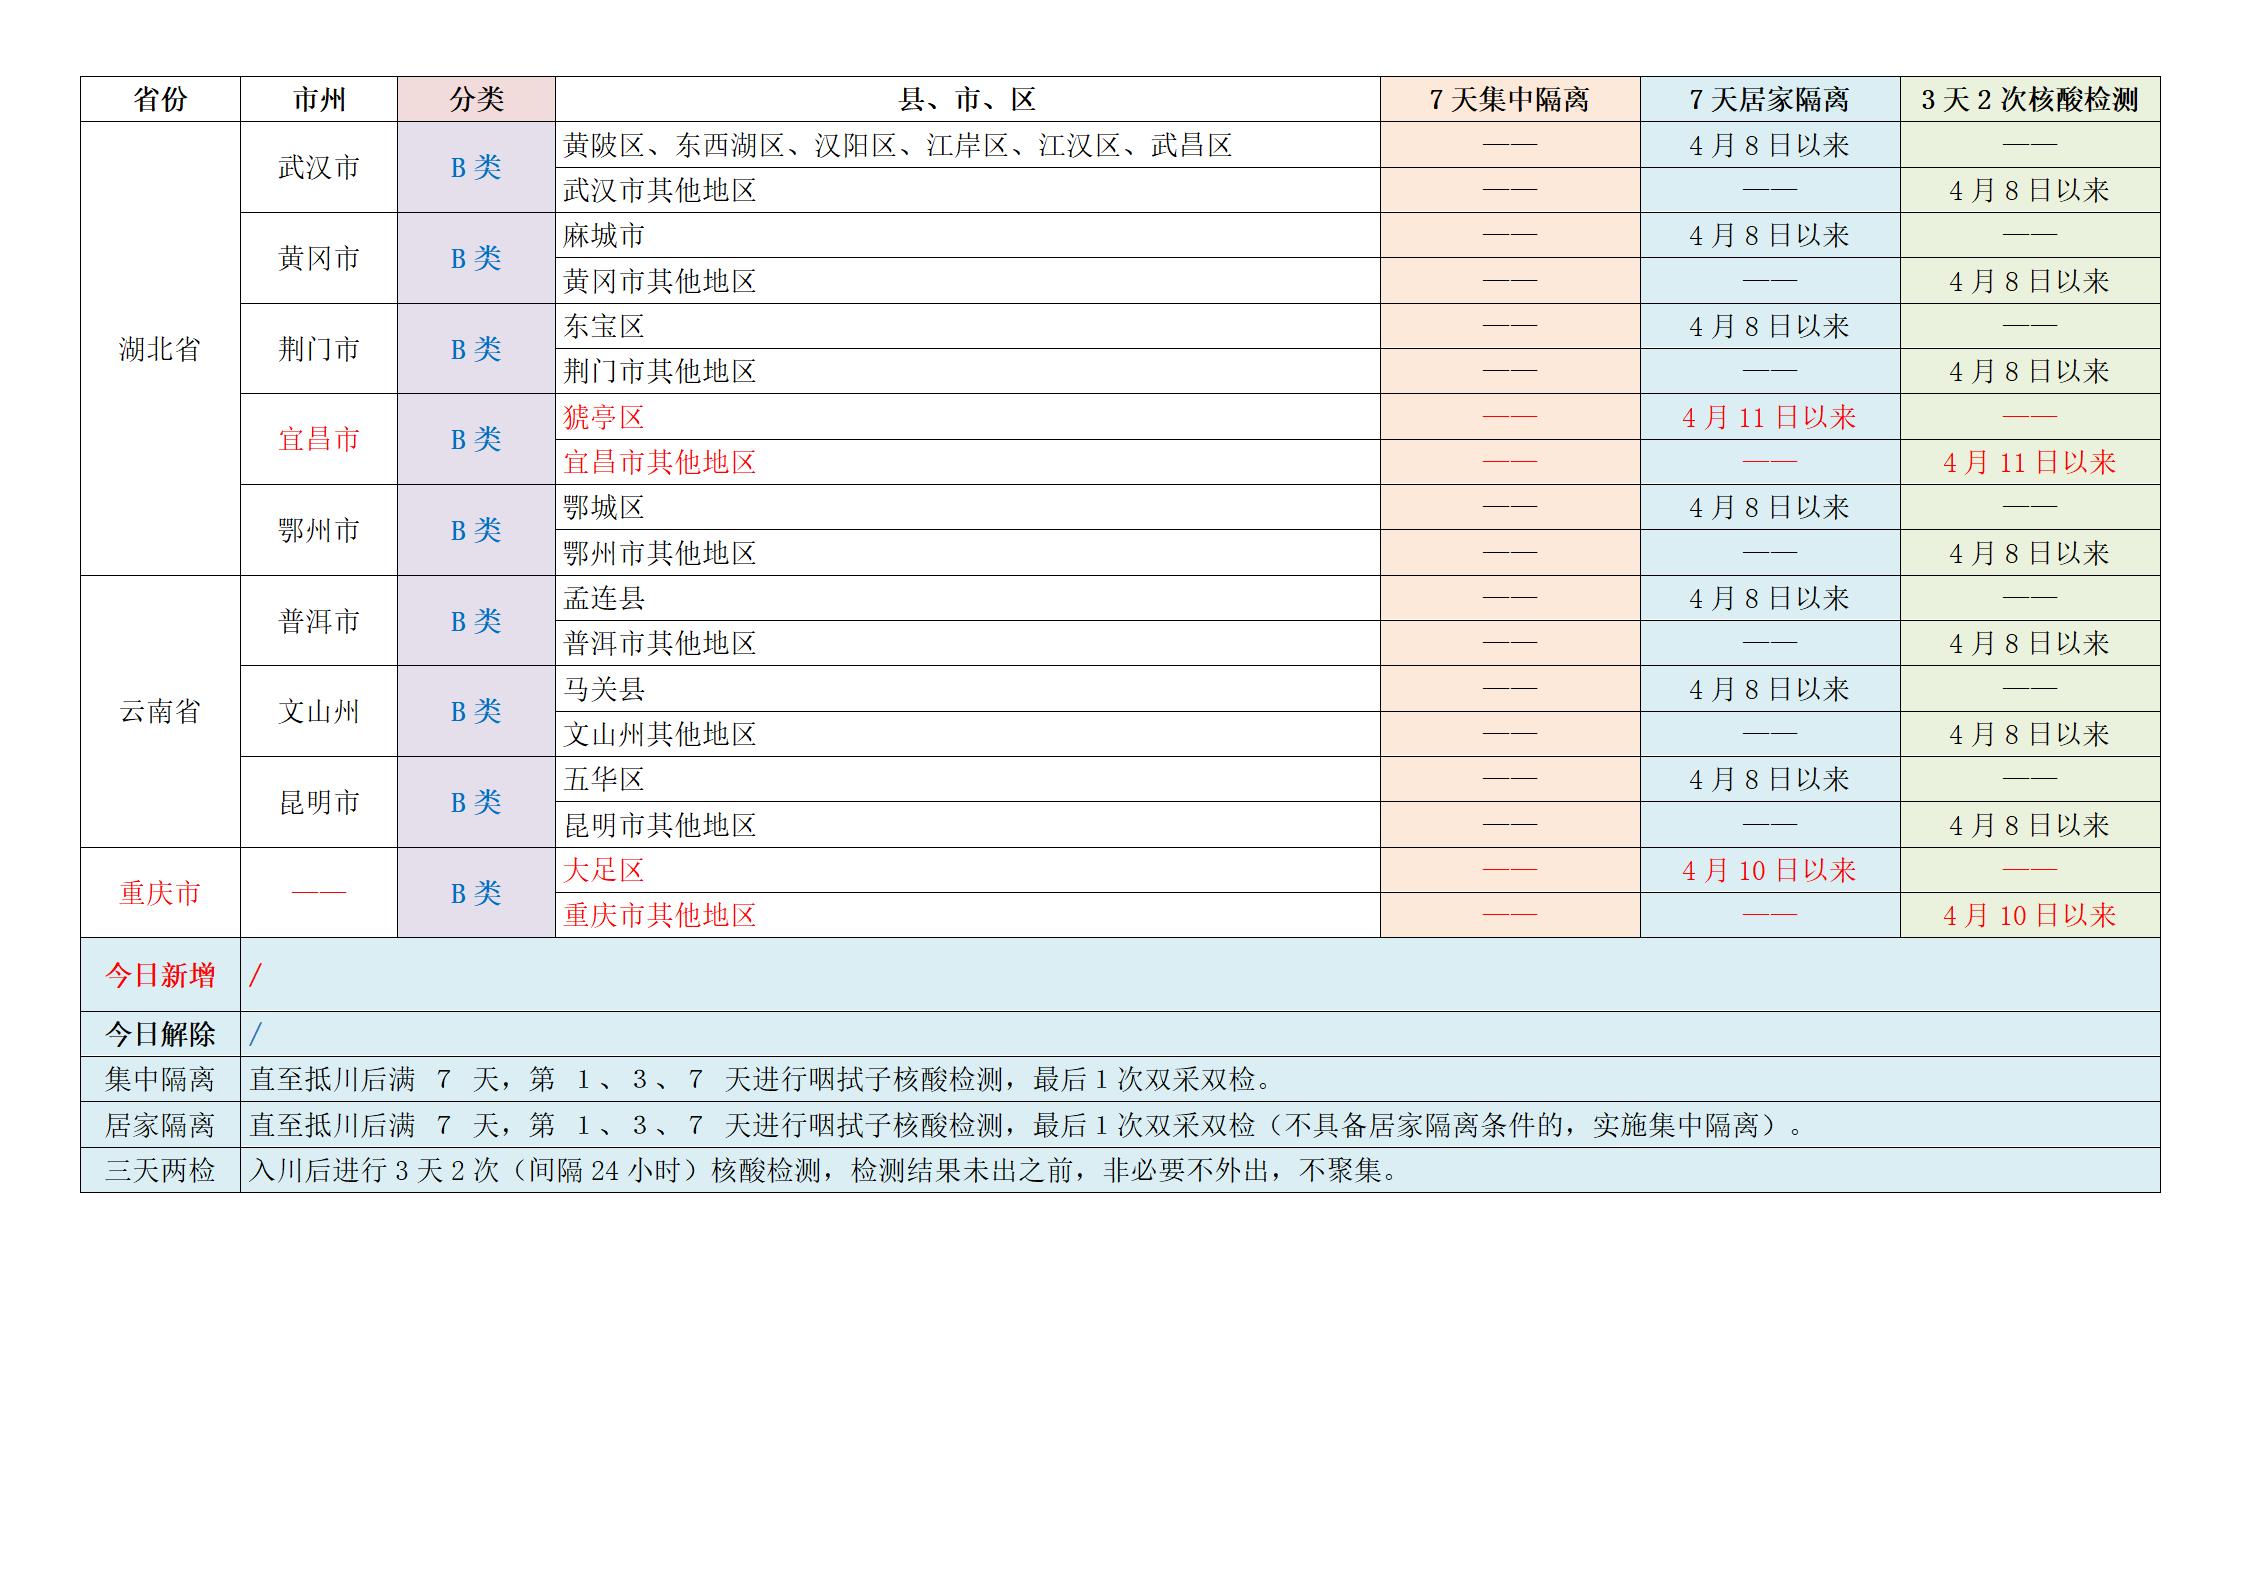This screenshot has width=2245, height=1587.
Task: Click the 省份 column header
Action: click(160, 99)
